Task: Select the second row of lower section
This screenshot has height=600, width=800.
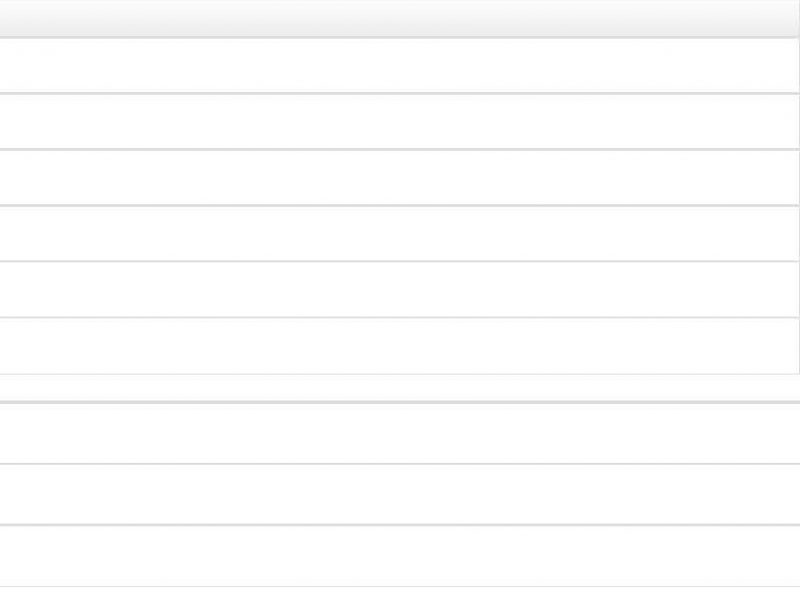Action: (400, 494)
